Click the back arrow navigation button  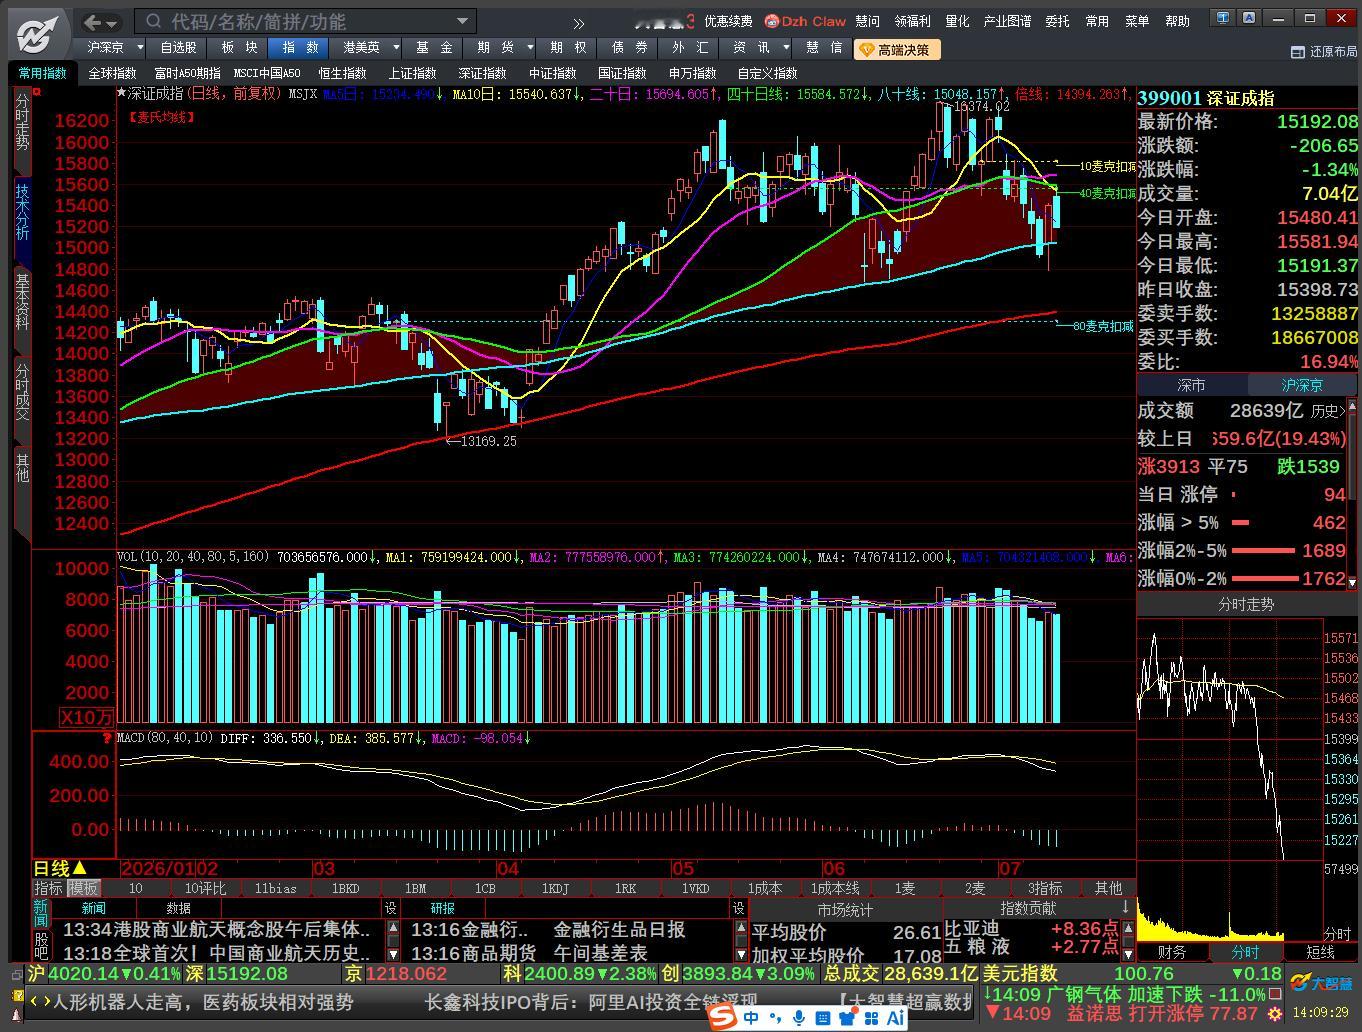tap(93, 21)
